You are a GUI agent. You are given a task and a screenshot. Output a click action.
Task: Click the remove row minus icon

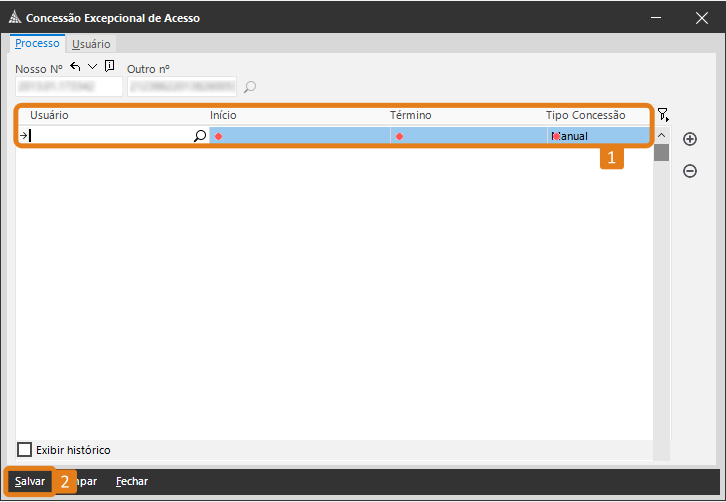(690, 171)
